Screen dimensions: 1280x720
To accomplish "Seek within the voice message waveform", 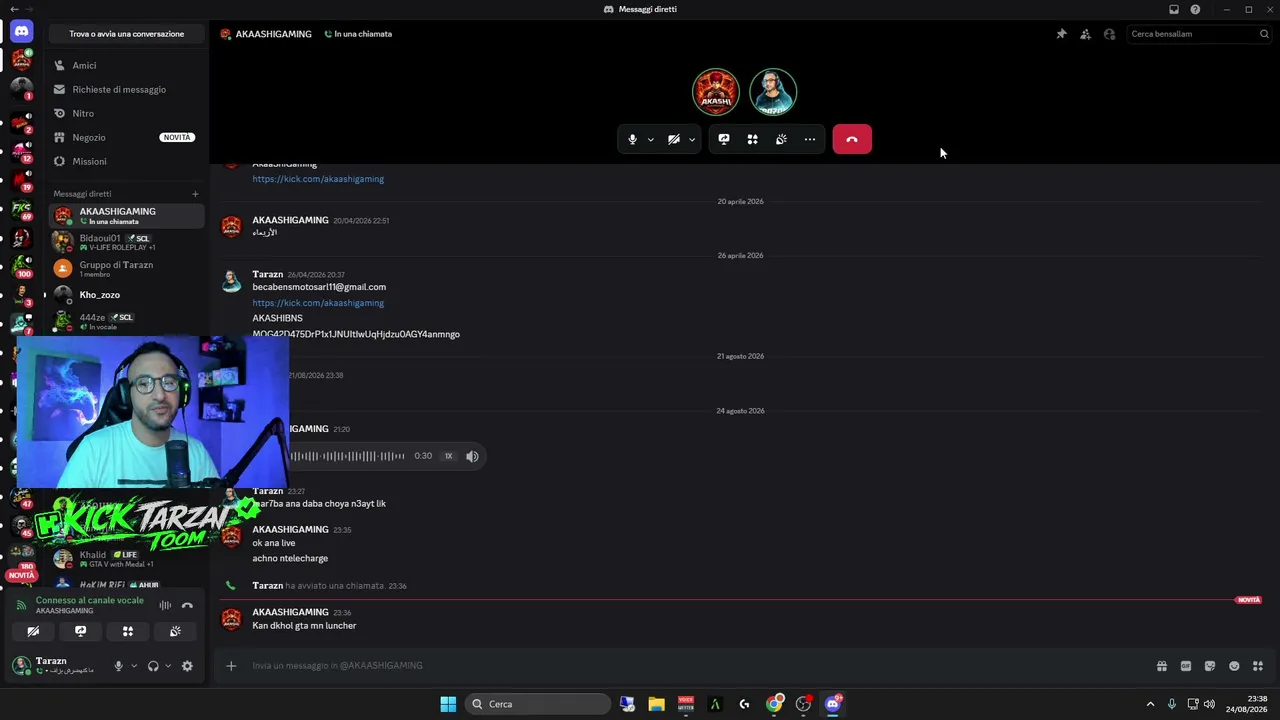I will 348,456.
